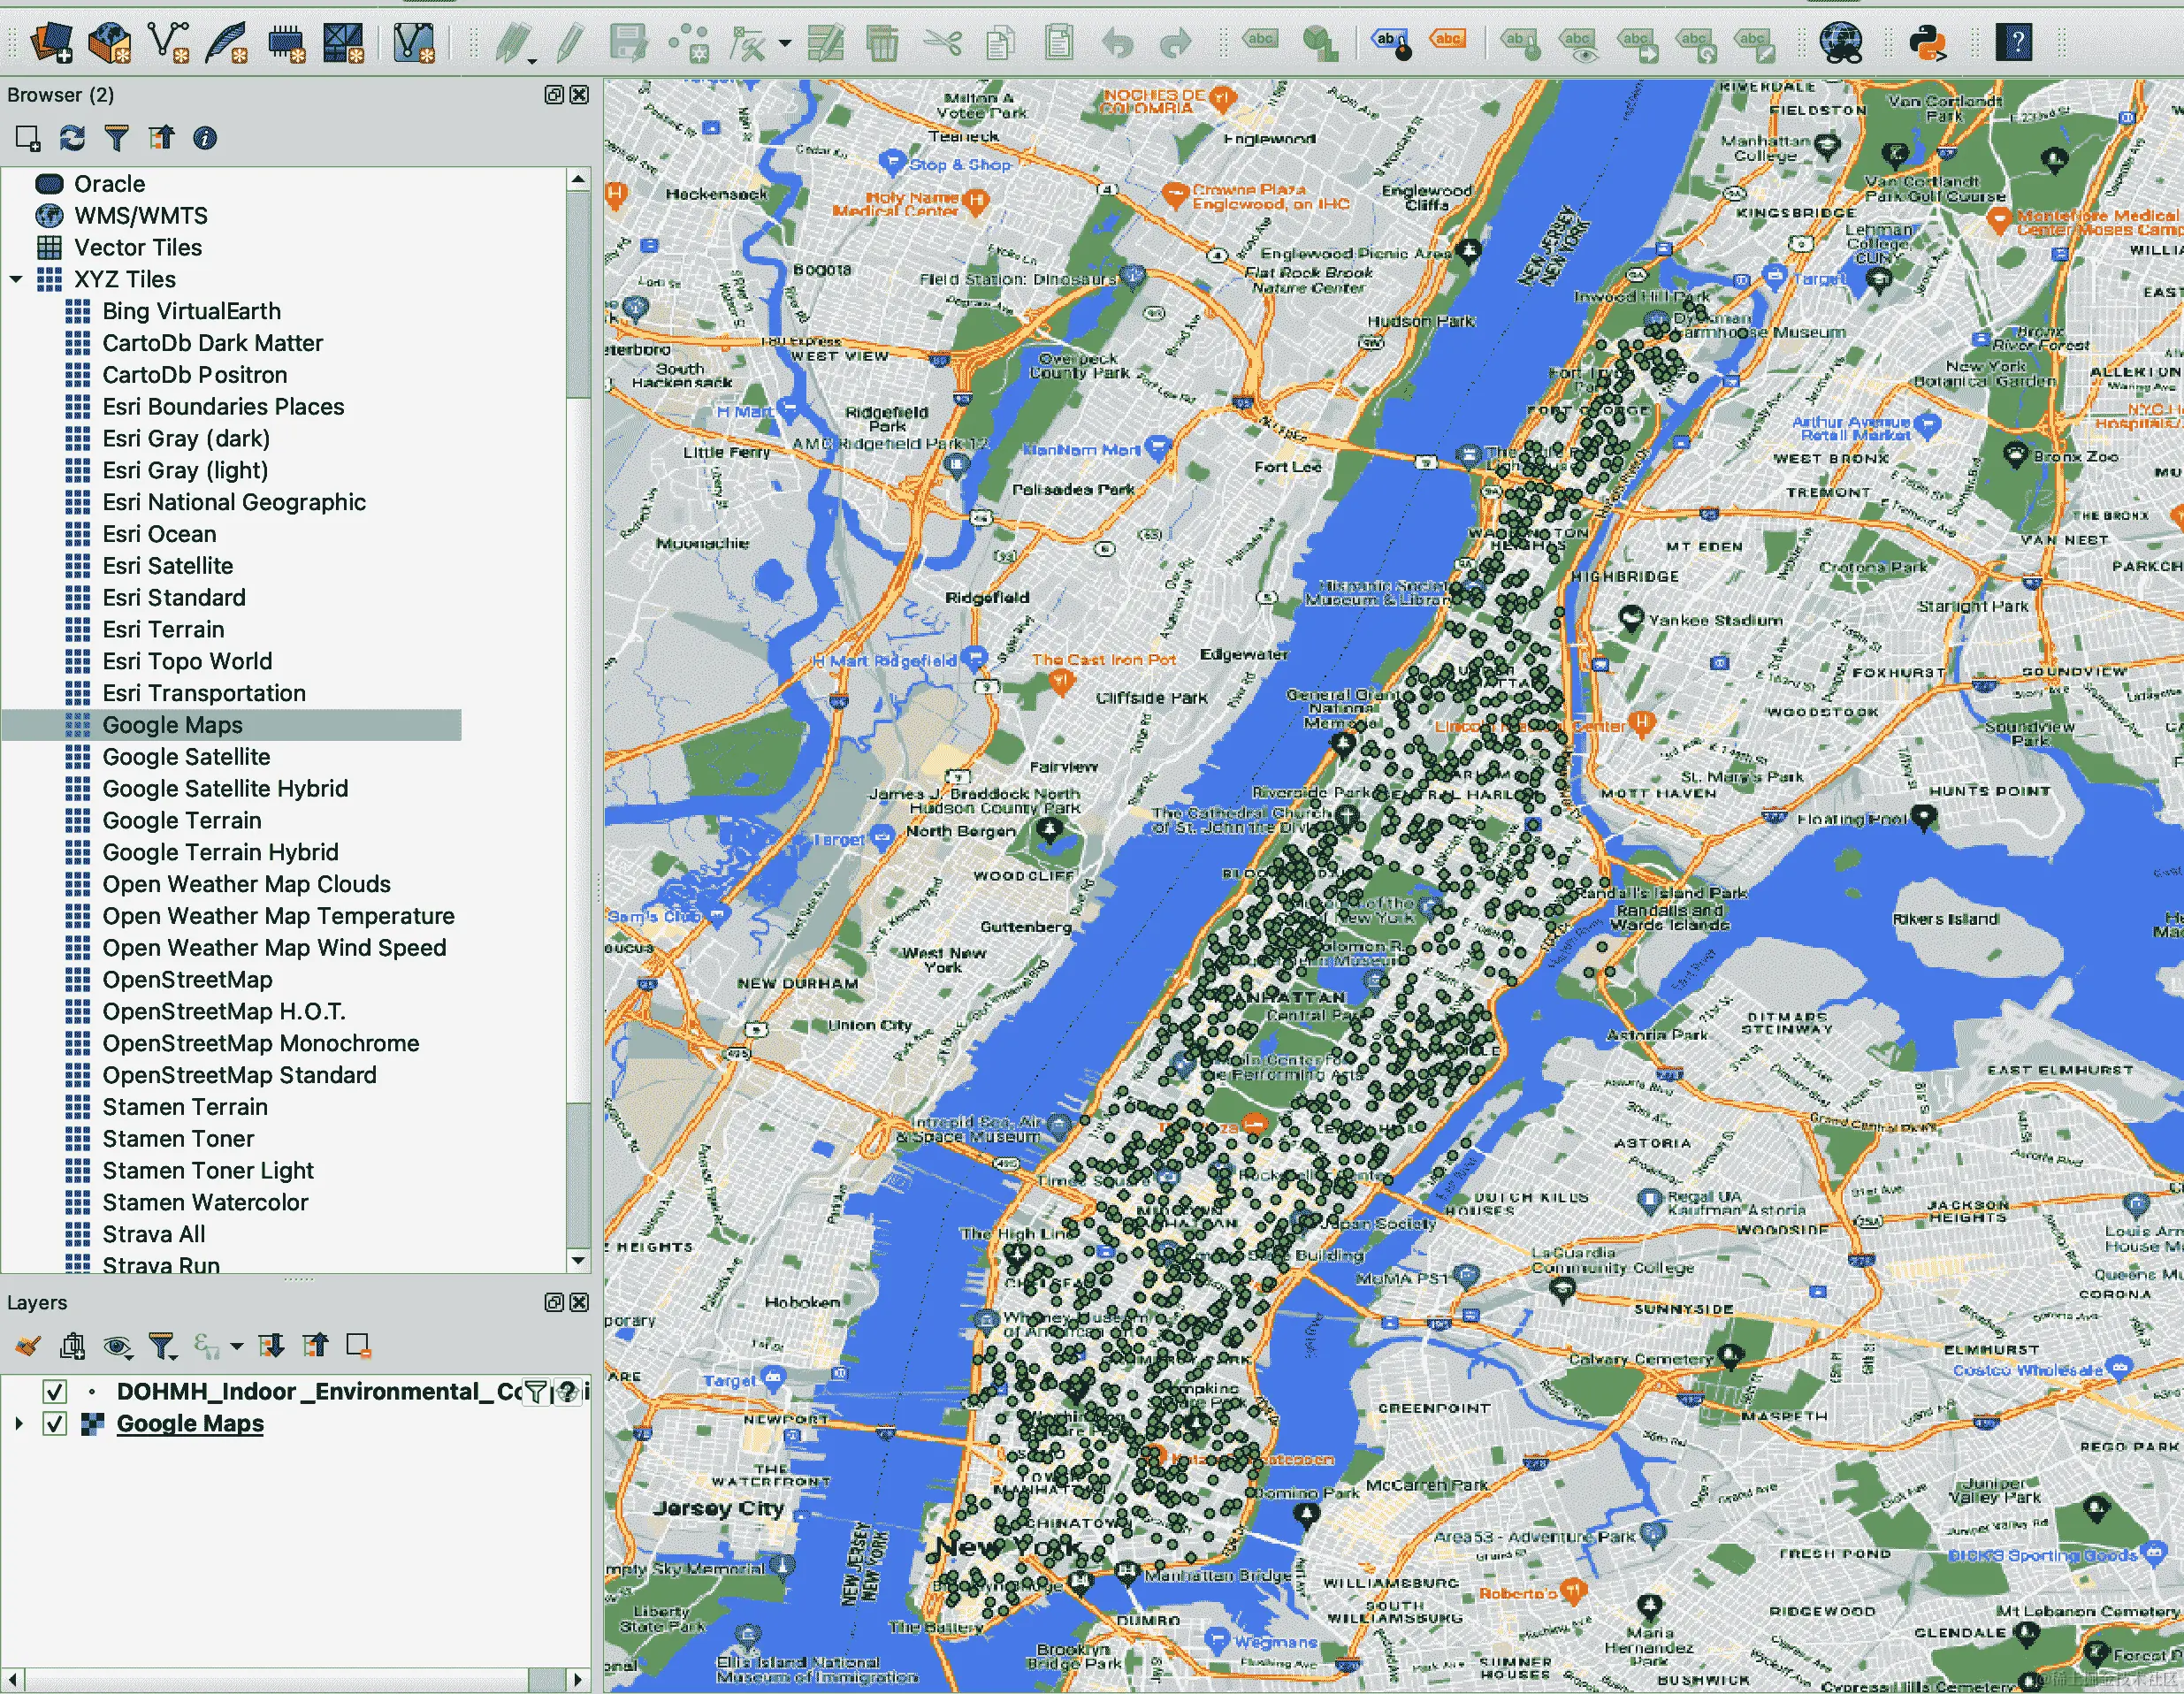
Task: Click the Filter Browser funnel icon
Action: pyautogui.click(x=117, y=138)
